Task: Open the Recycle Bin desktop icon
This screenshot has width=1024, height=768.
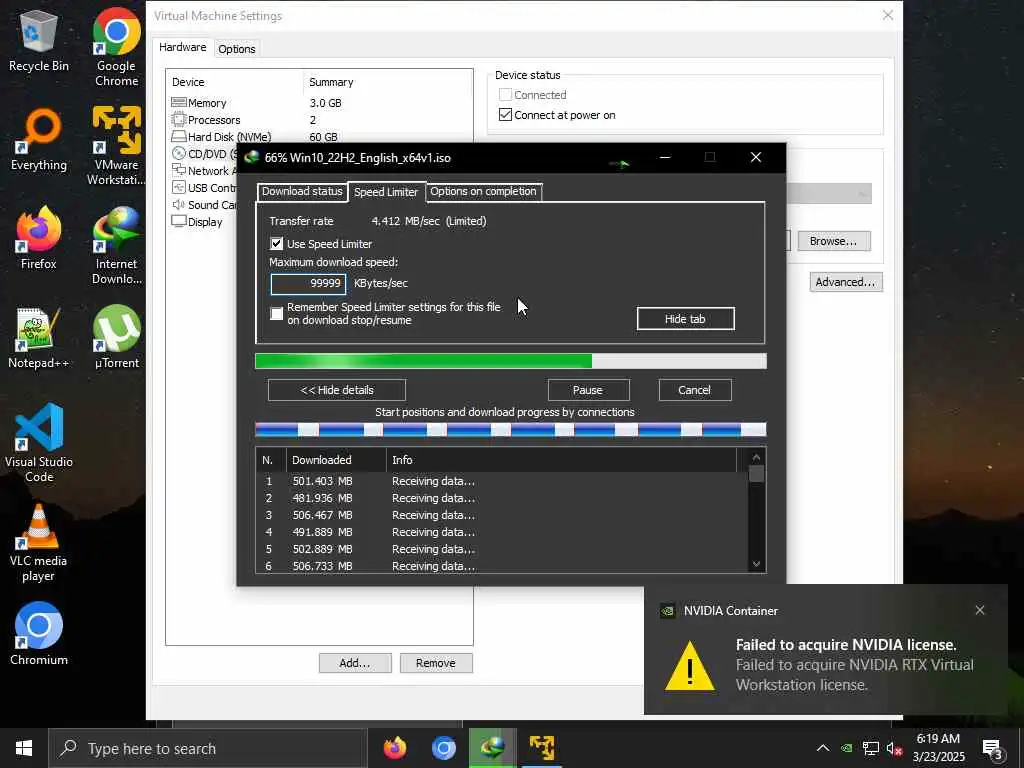Action: click(39, 42)
